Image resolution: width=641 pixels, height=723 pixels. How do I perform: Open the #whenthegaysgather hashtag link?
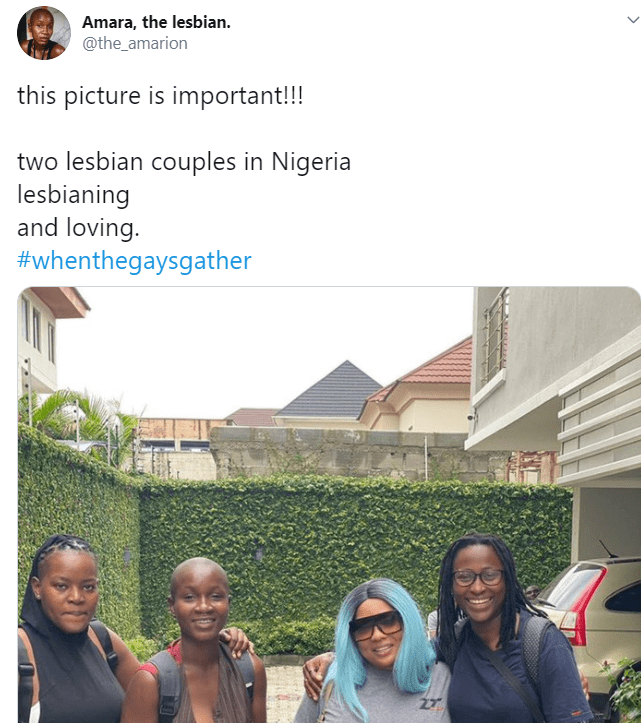coord(134,261)
